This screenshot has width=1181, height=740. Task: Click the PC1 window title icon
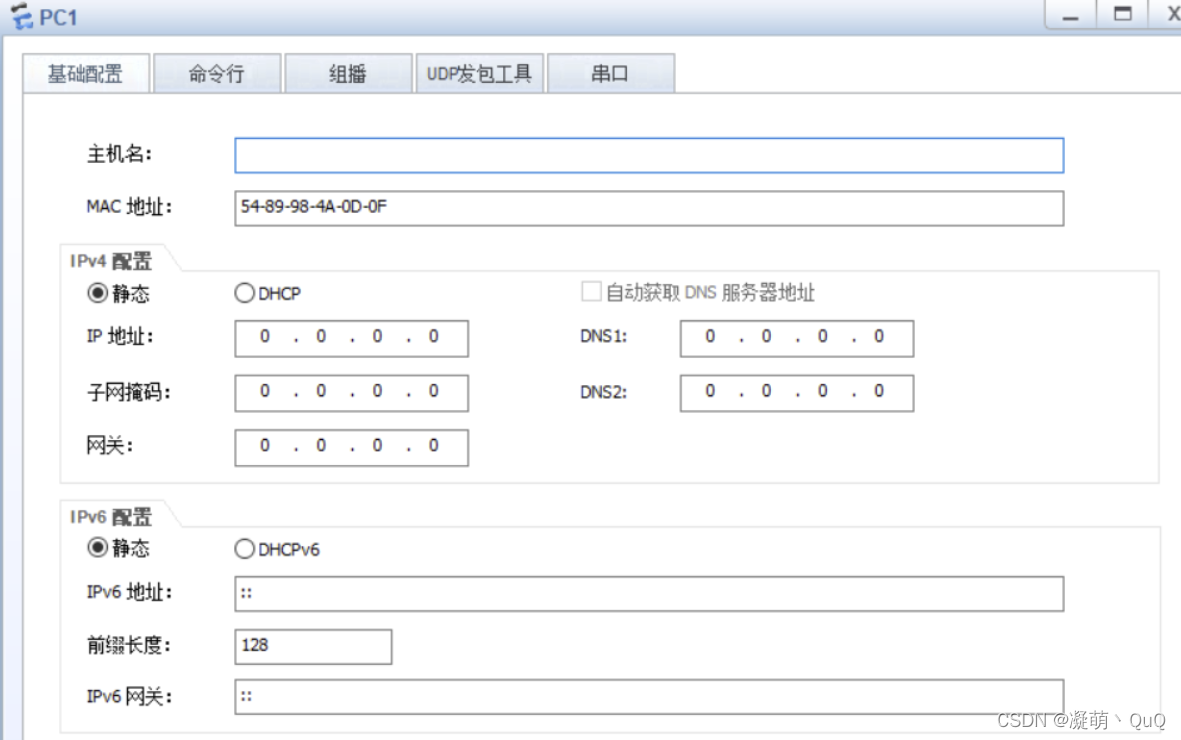coord(21,16)
